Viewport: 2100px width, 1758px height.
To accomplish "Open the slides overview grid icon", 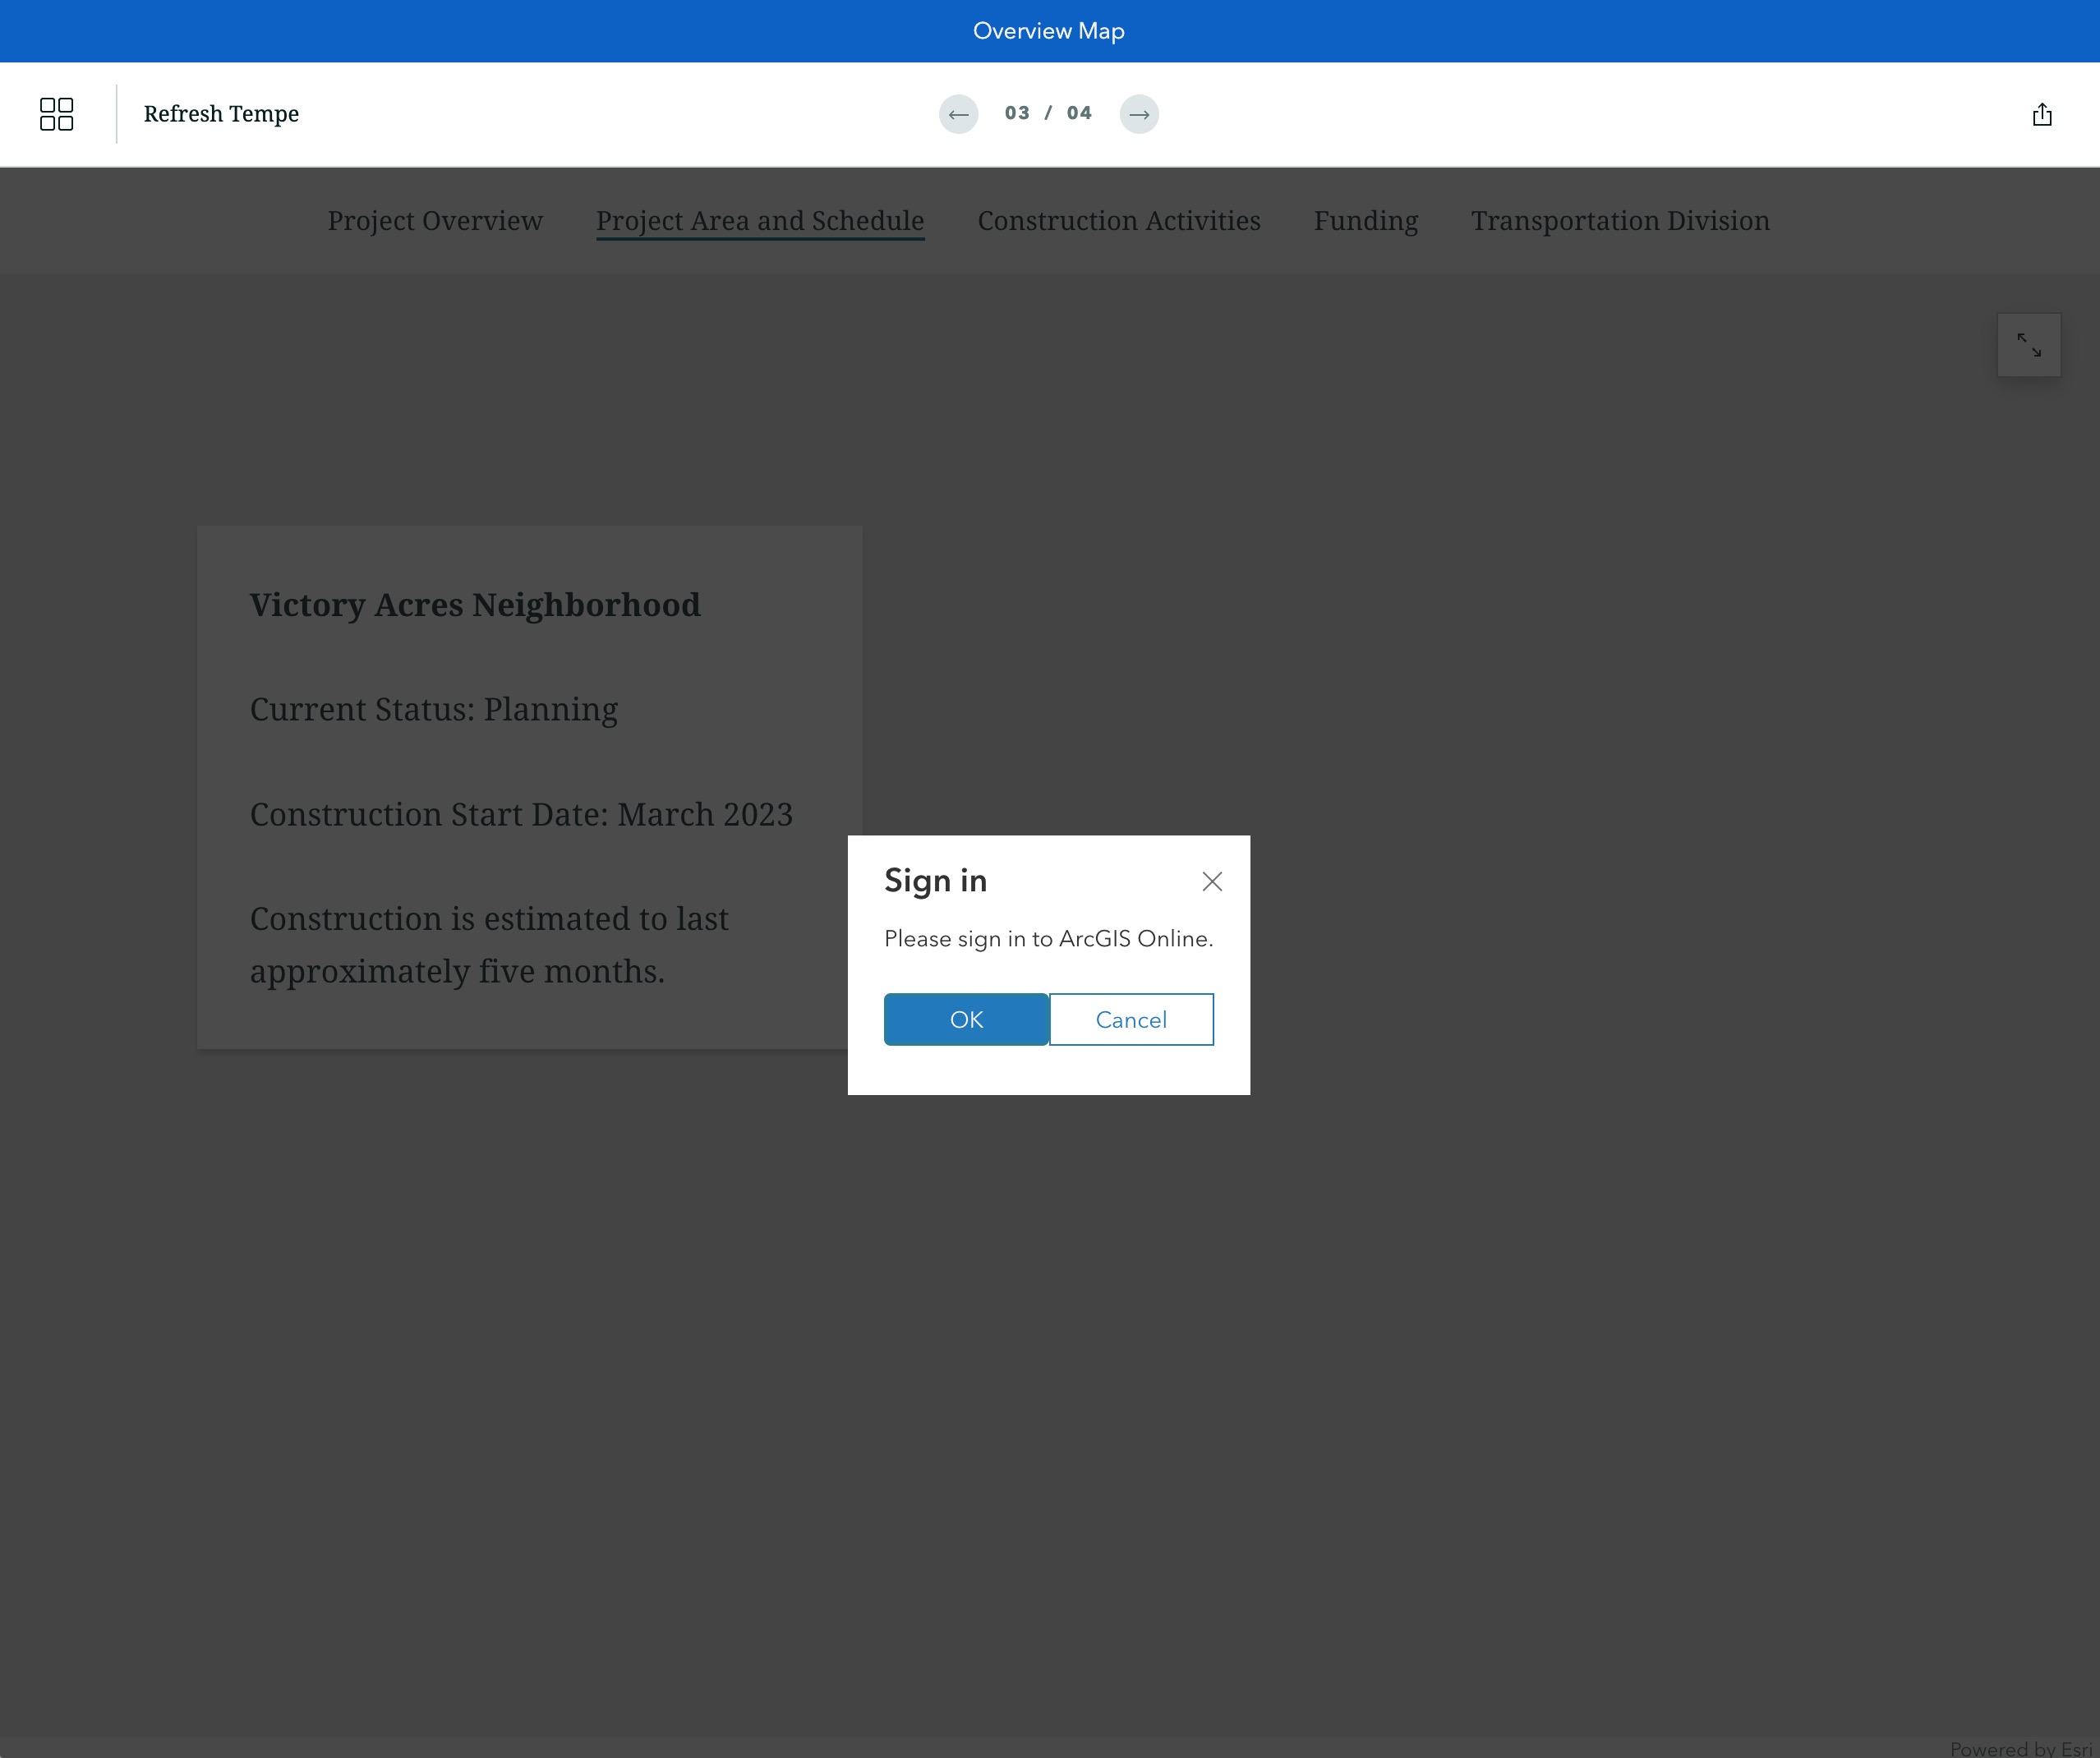I will [57, 114].
